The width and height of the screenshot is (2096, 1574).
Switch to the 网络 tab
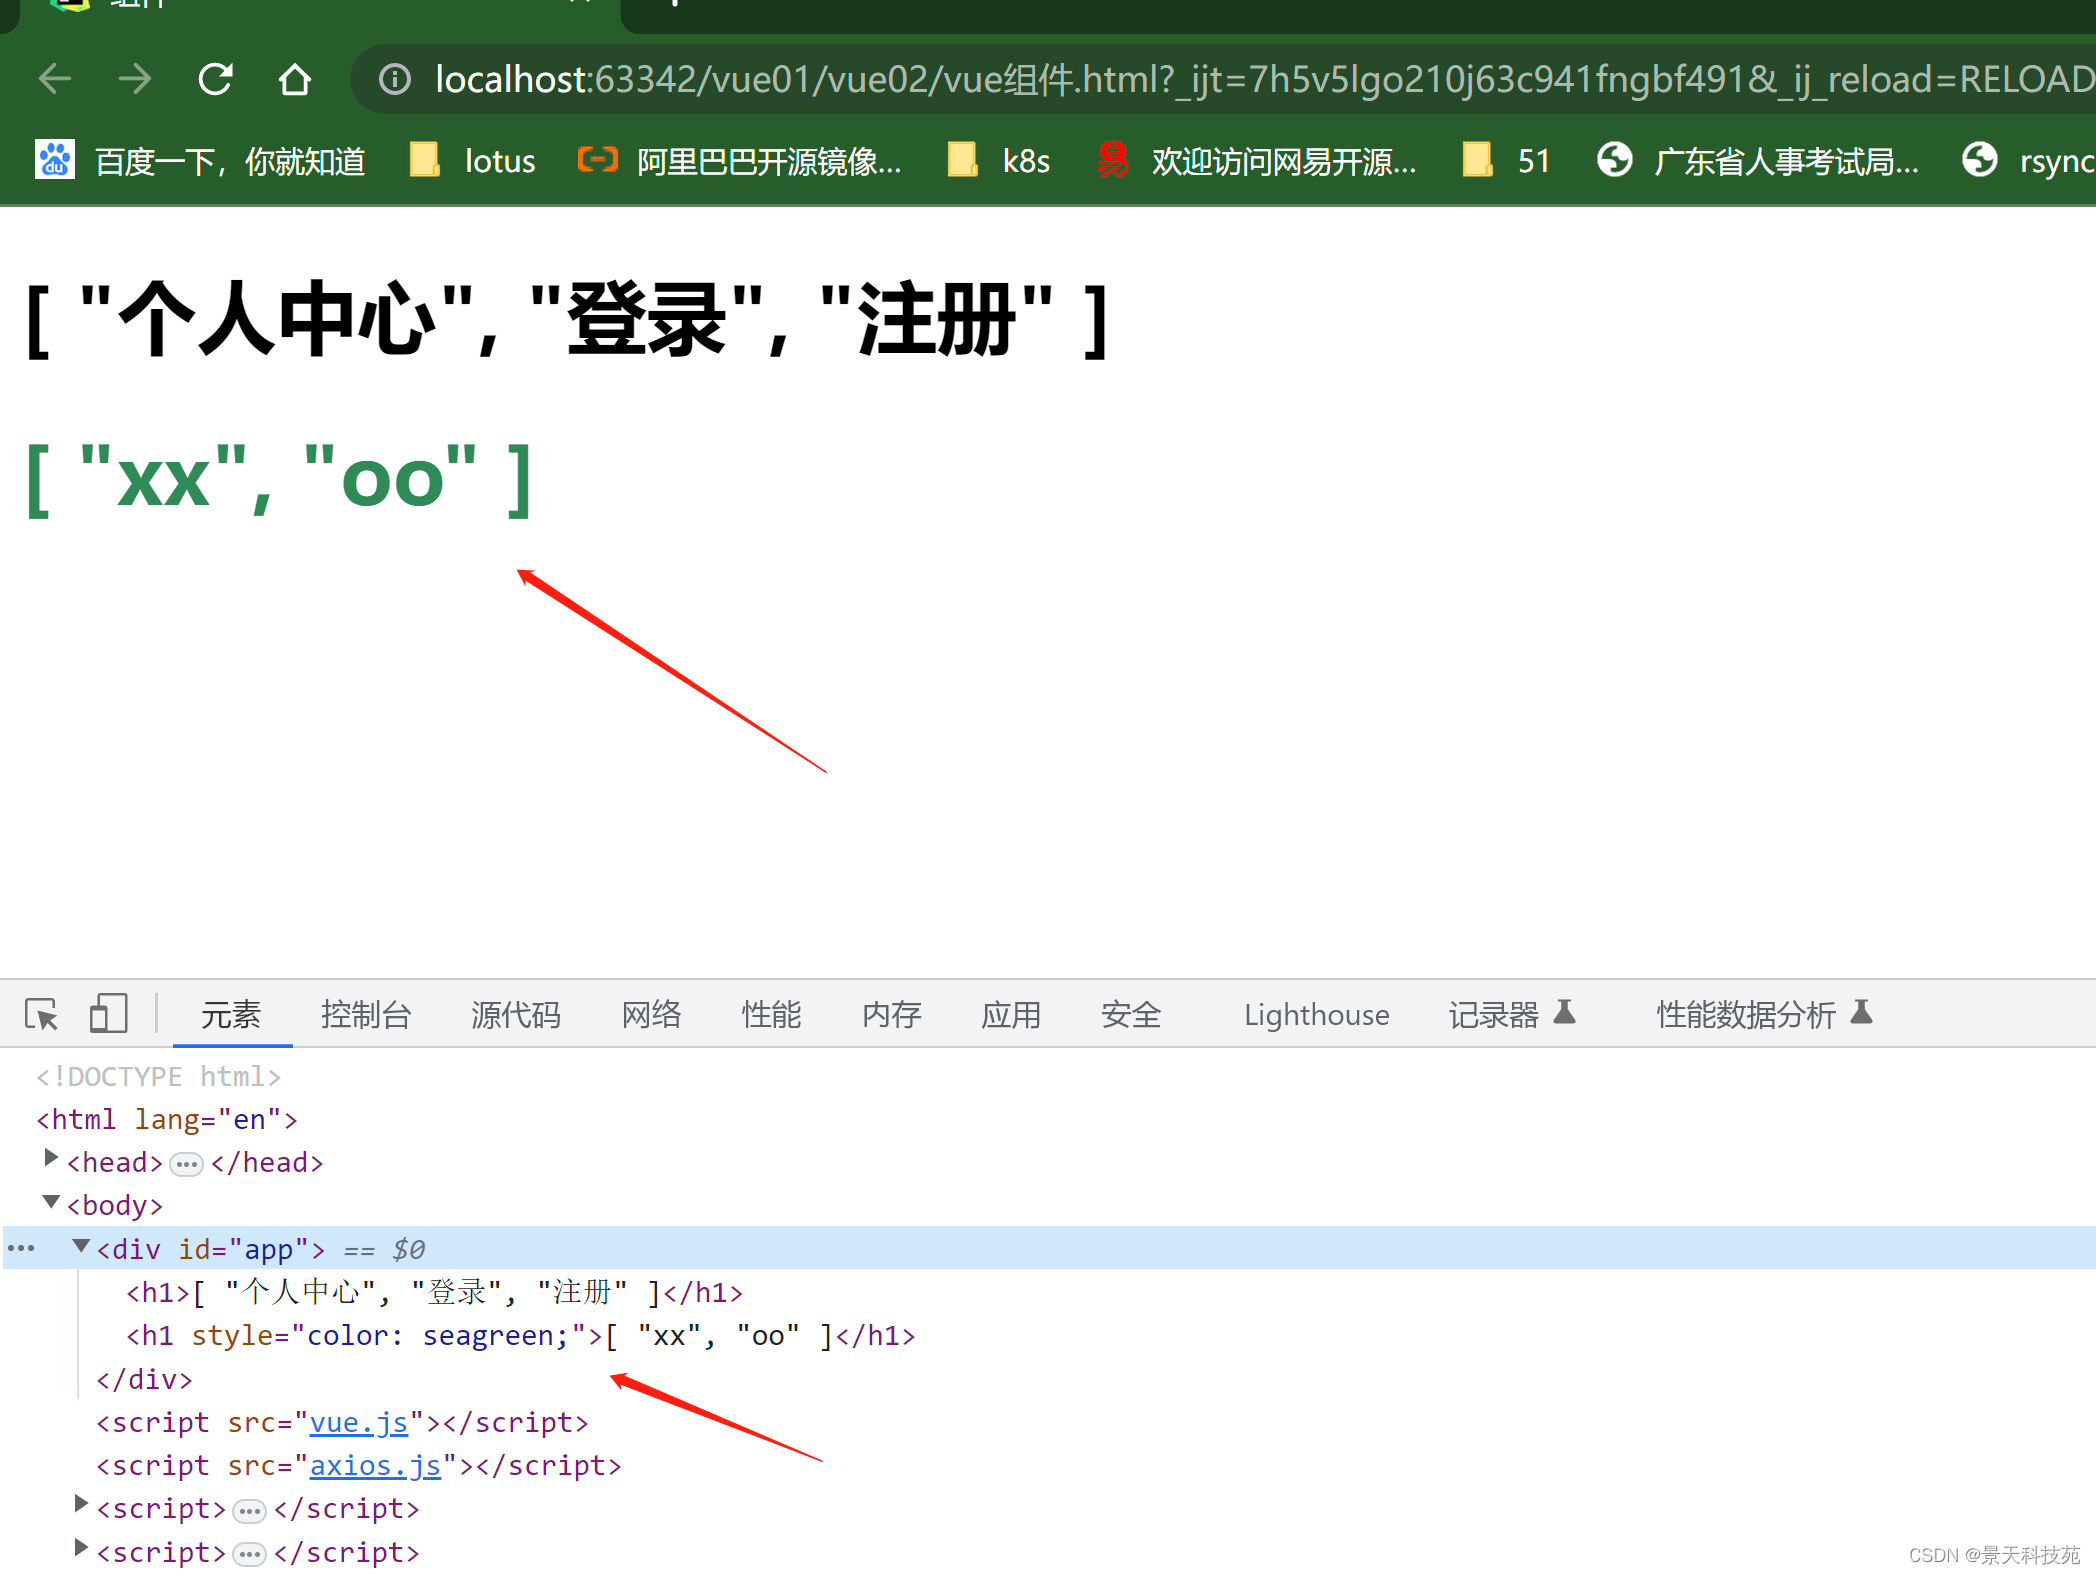pyautogui.click(x=651, y=1014)
